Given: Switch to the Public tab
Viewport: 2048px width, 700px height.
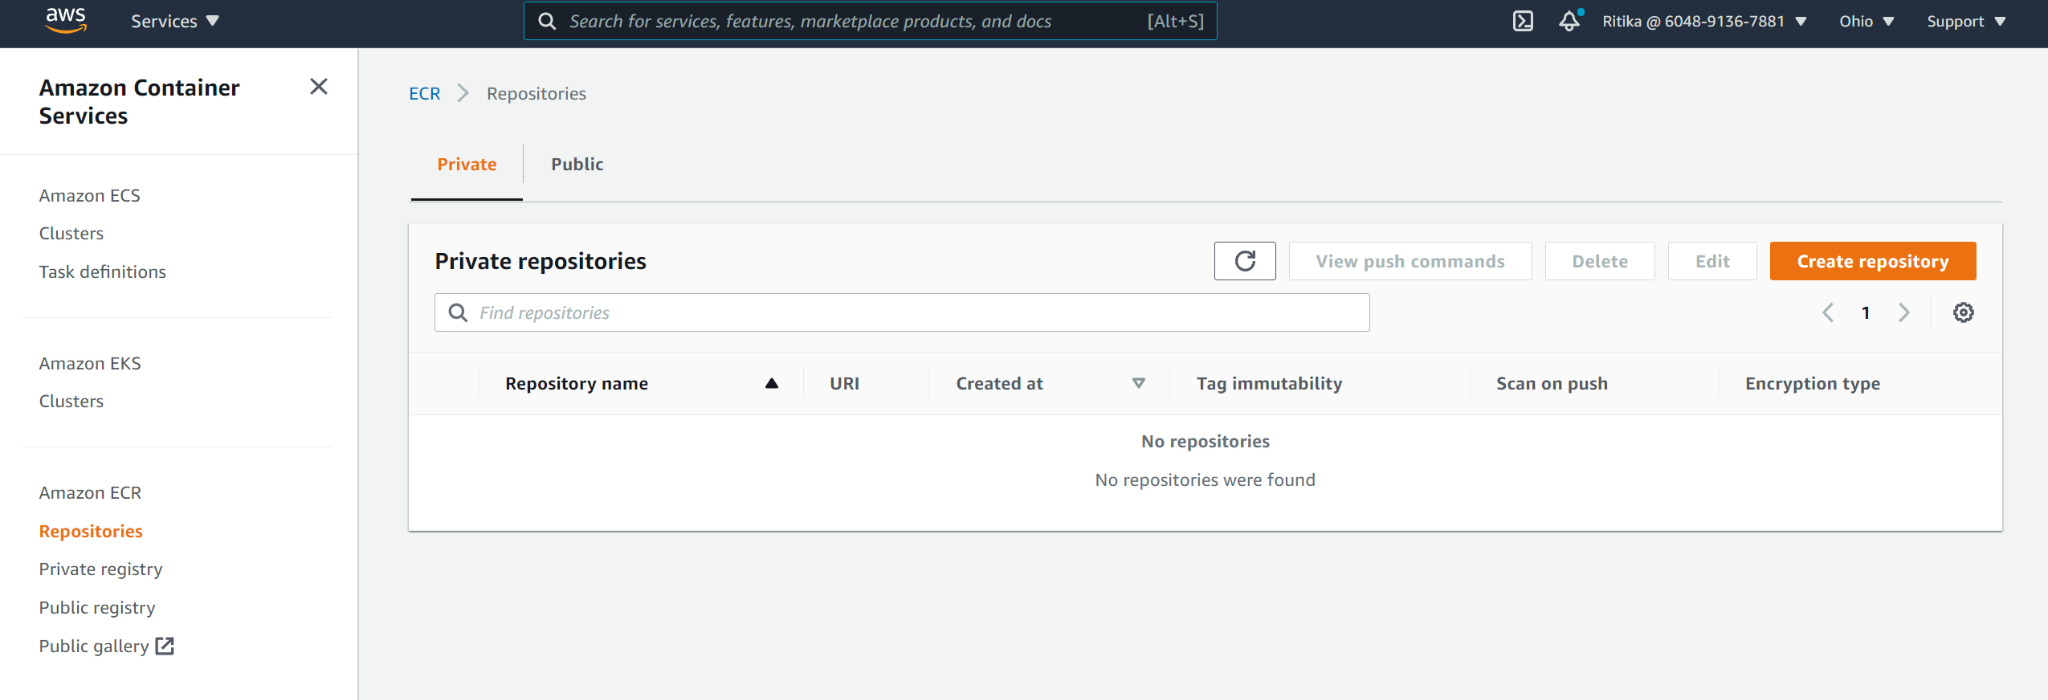Looking at the screenshot, I should tap(577, 164).
